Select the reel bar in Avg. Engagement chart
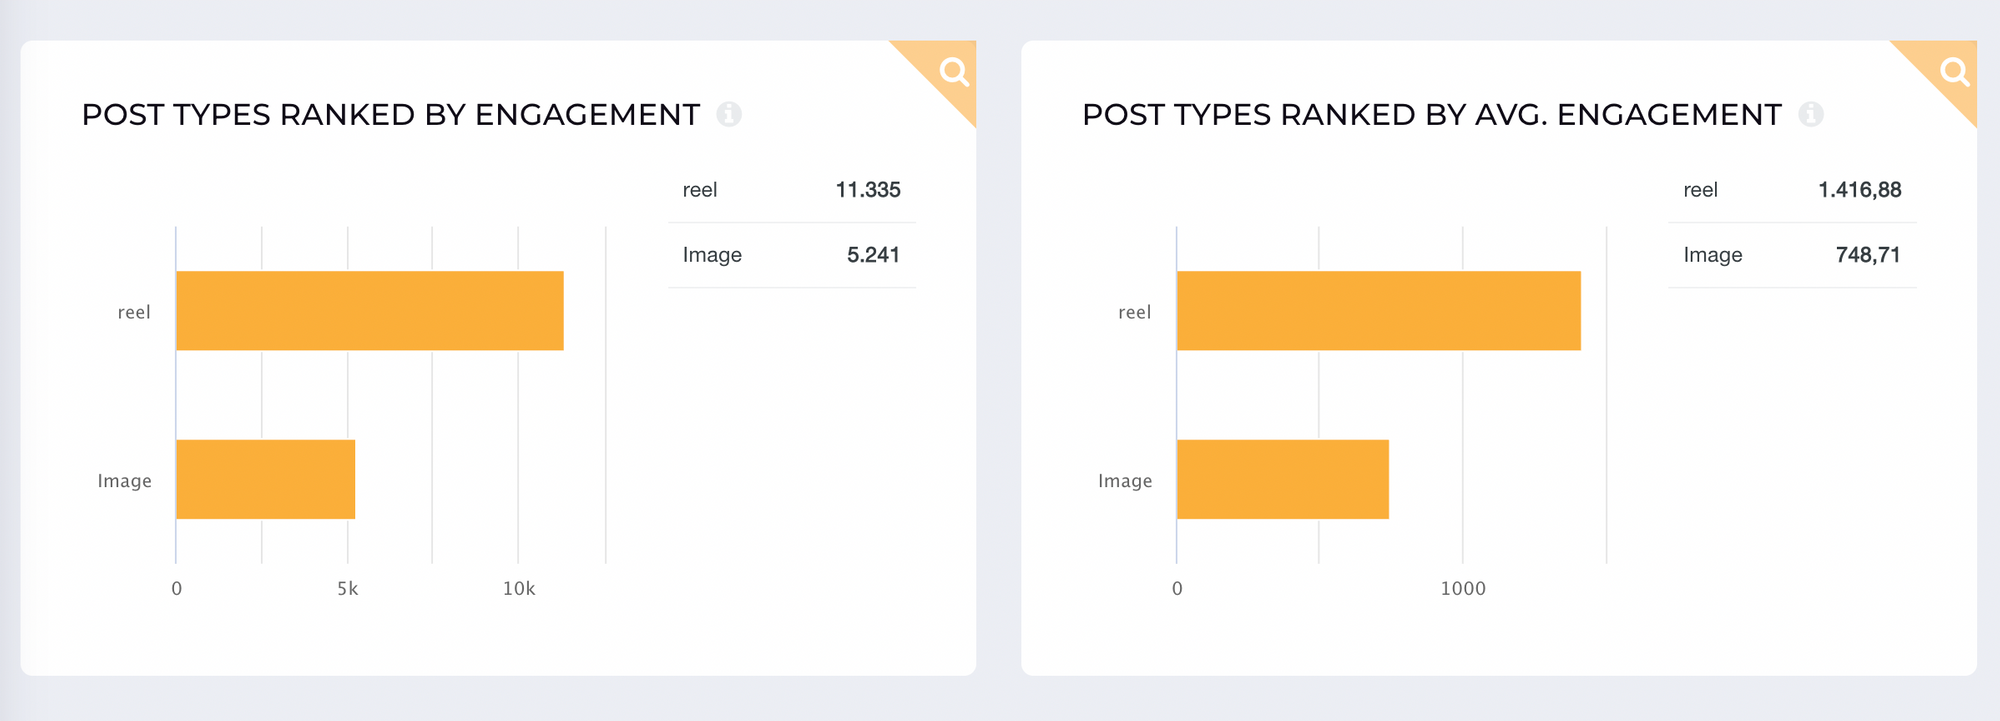The height and width of the screenshot is (721, 2000). point(1379,311)
